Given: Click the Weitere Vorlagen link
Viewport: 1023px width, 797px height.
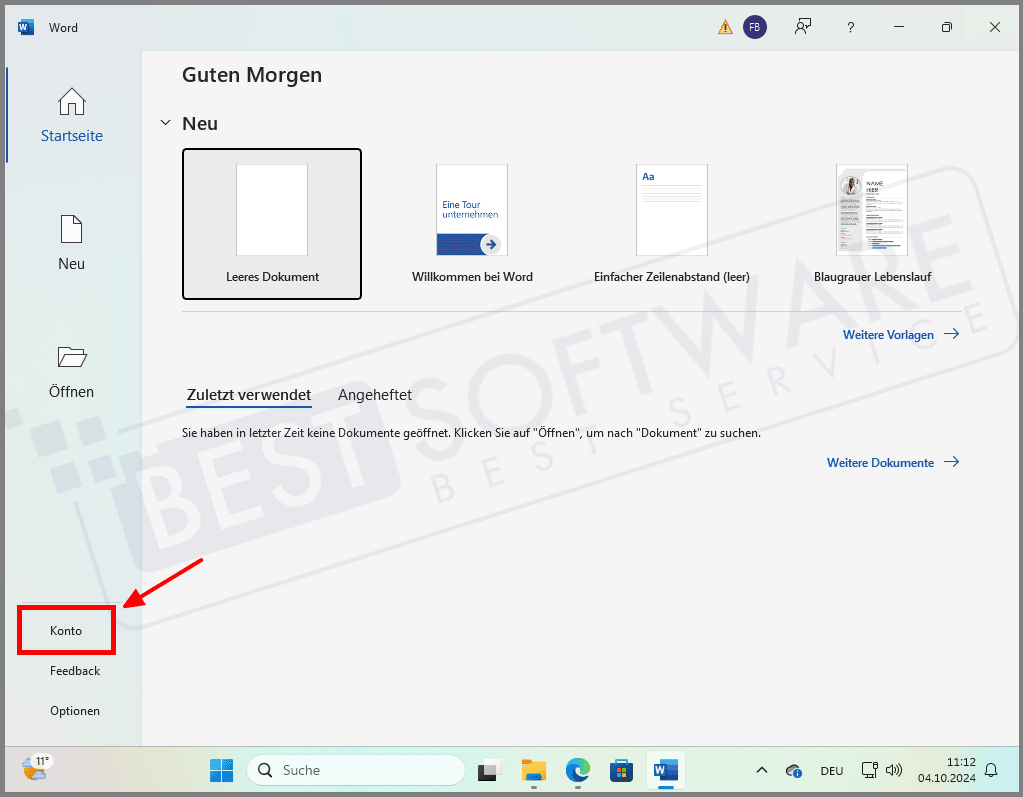Looking at the screenshot, I should click(900, 335).
